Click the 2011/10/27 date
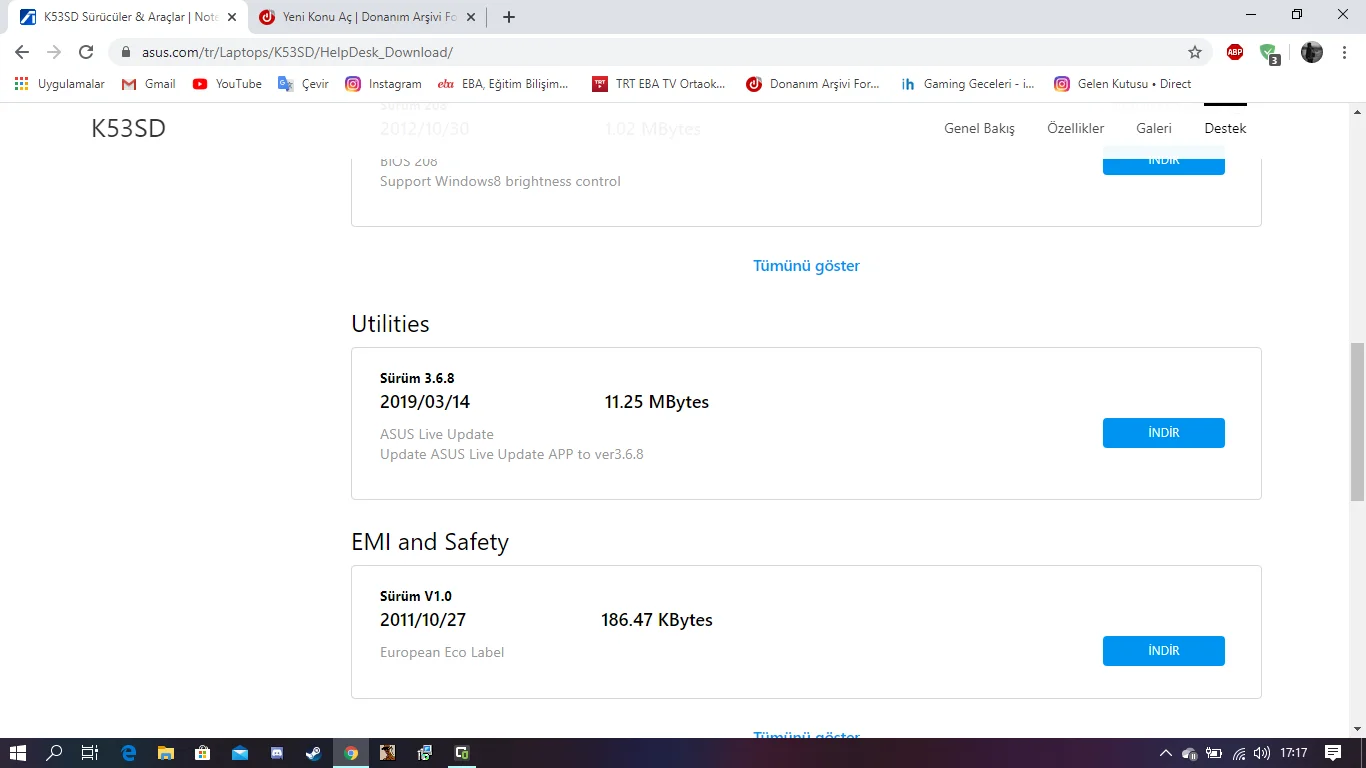Screen dimensions: 1366x768 423,620
